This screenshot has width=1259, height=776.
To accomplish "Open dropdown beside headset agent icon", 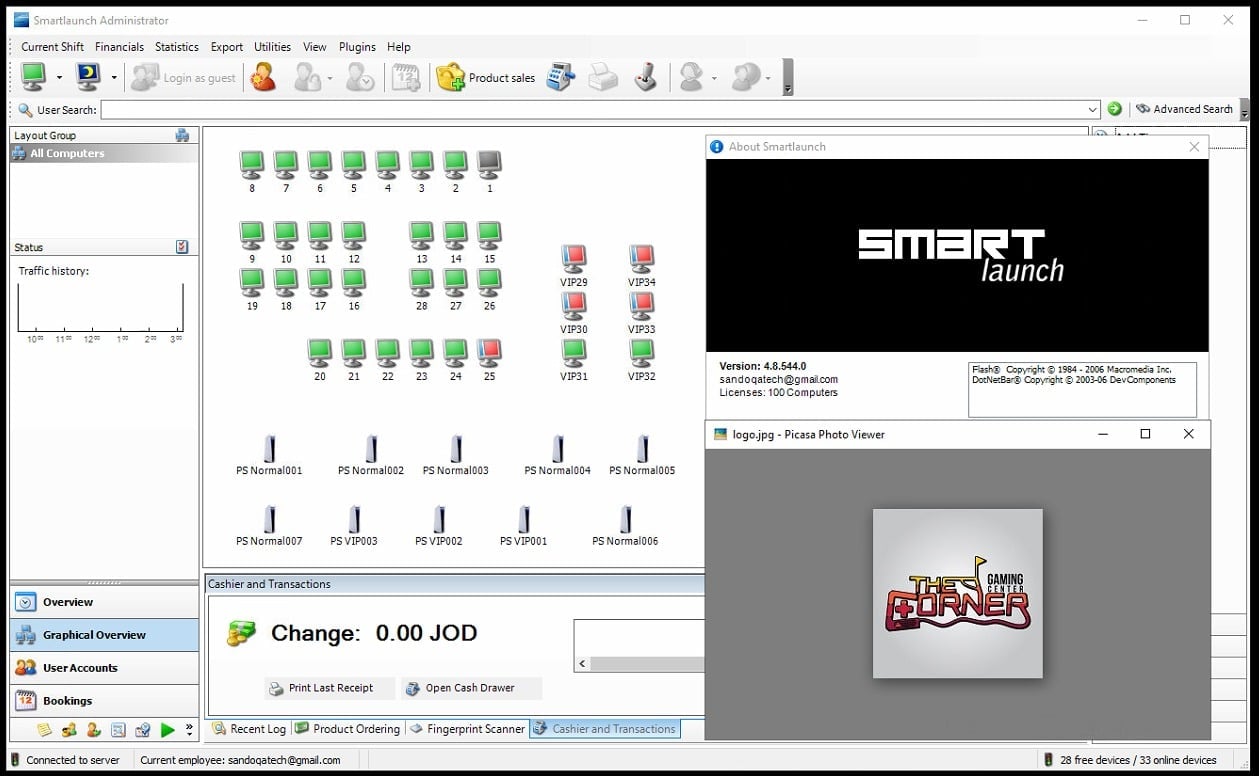I will point(713,78).
